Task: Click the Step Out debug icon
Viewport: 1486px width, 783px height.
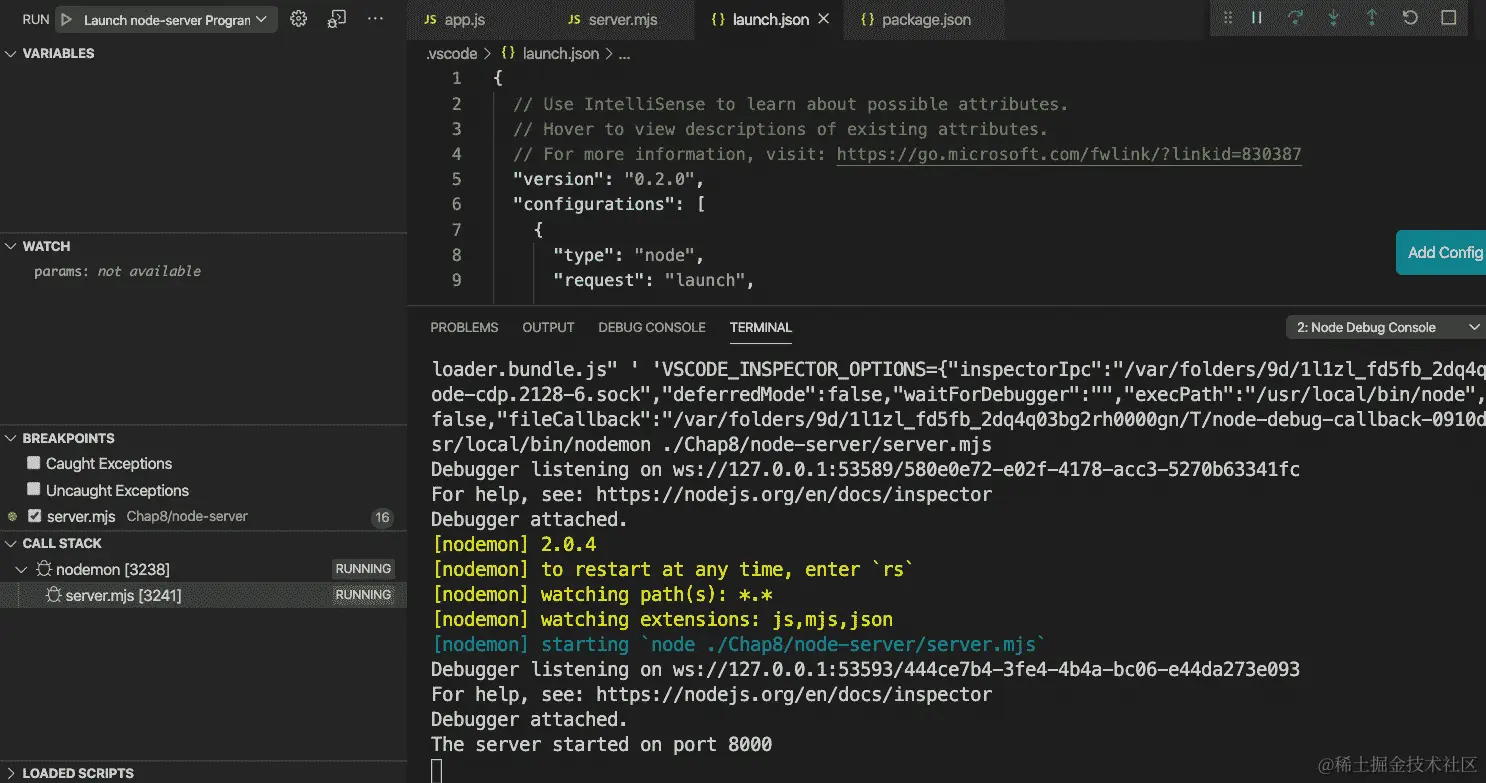Action: click(x=1371, y=17)
